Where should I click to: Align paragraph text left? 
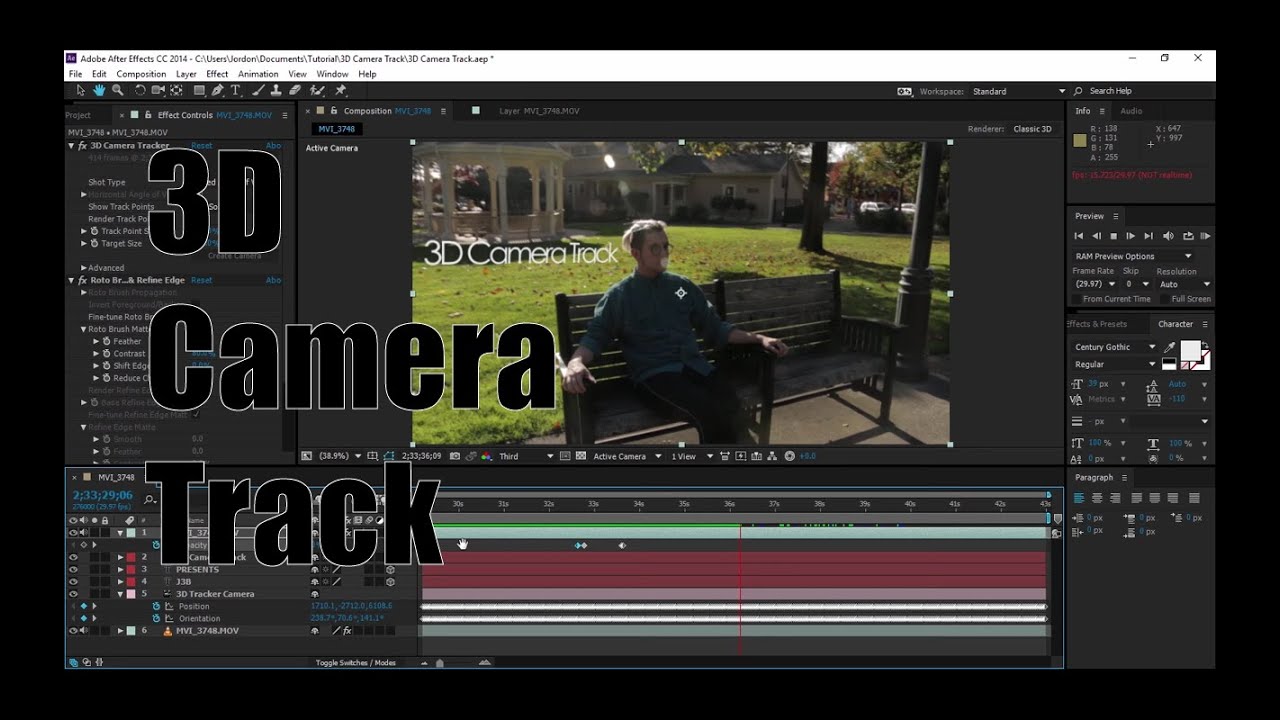pos(1079,497)
